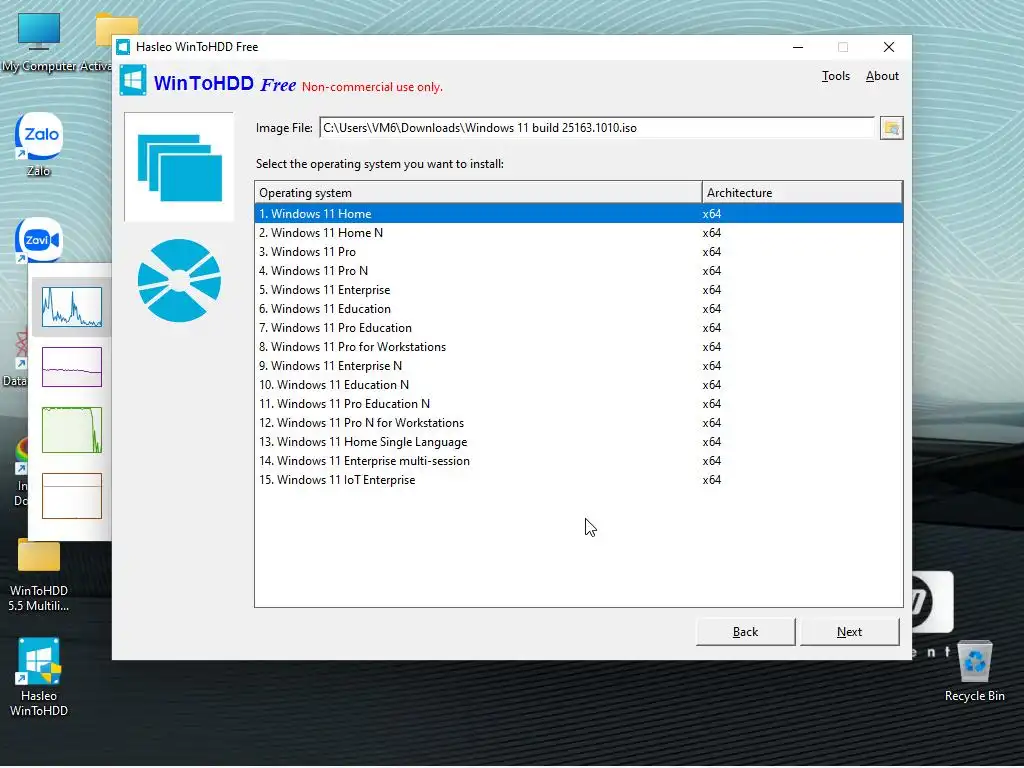Select 4. Windows 11 Pro N
The height and width of the screenshot is (768, 1024).
click(x=579, y=270)
